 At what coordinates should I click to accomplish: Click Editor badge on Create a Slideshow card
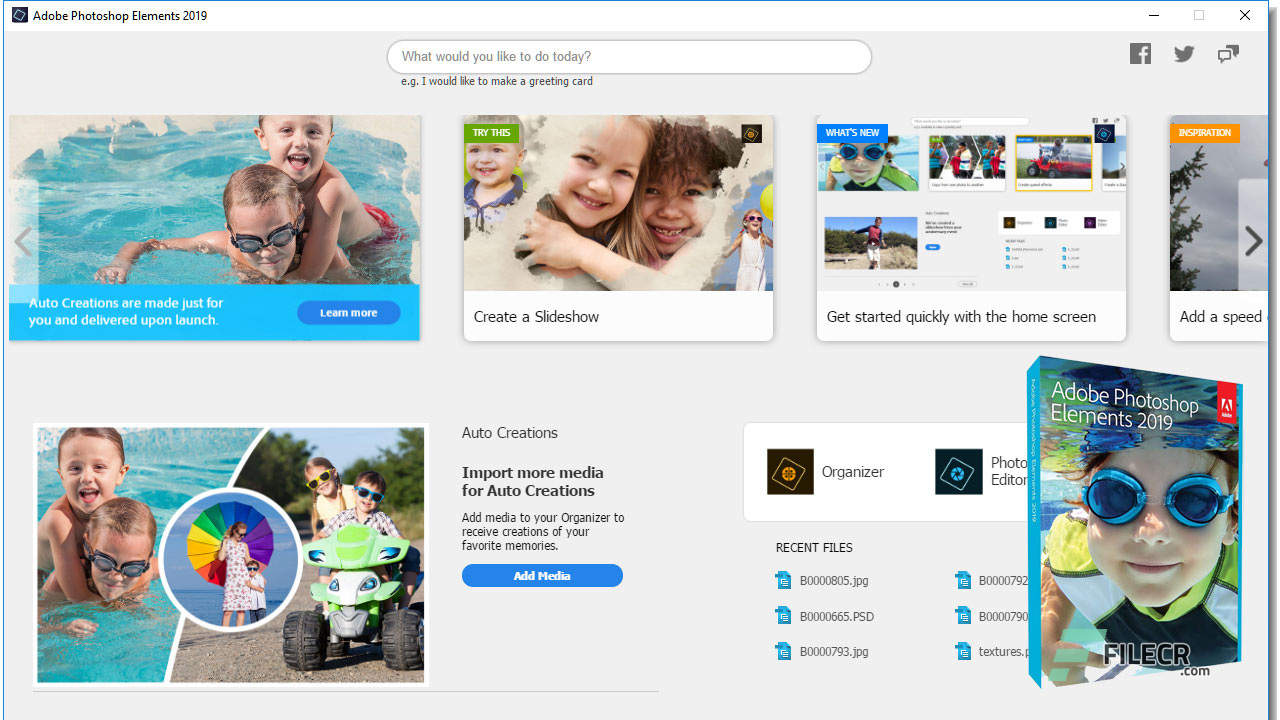752,133
